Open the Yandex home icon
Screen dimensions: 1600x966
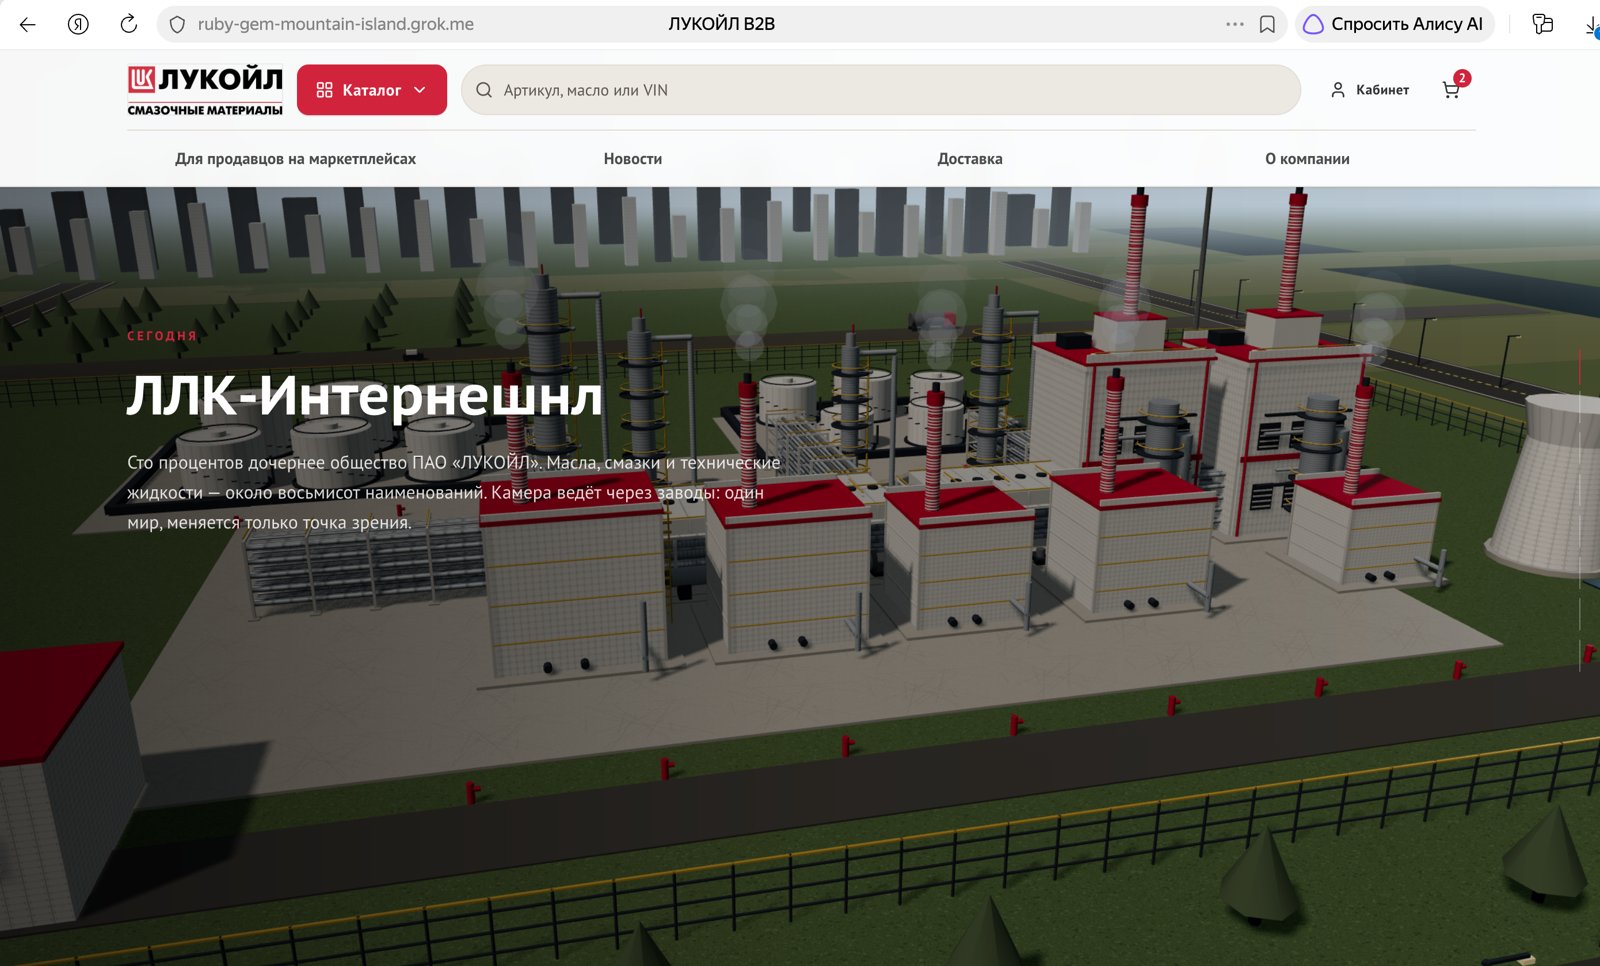click(78, 24)
